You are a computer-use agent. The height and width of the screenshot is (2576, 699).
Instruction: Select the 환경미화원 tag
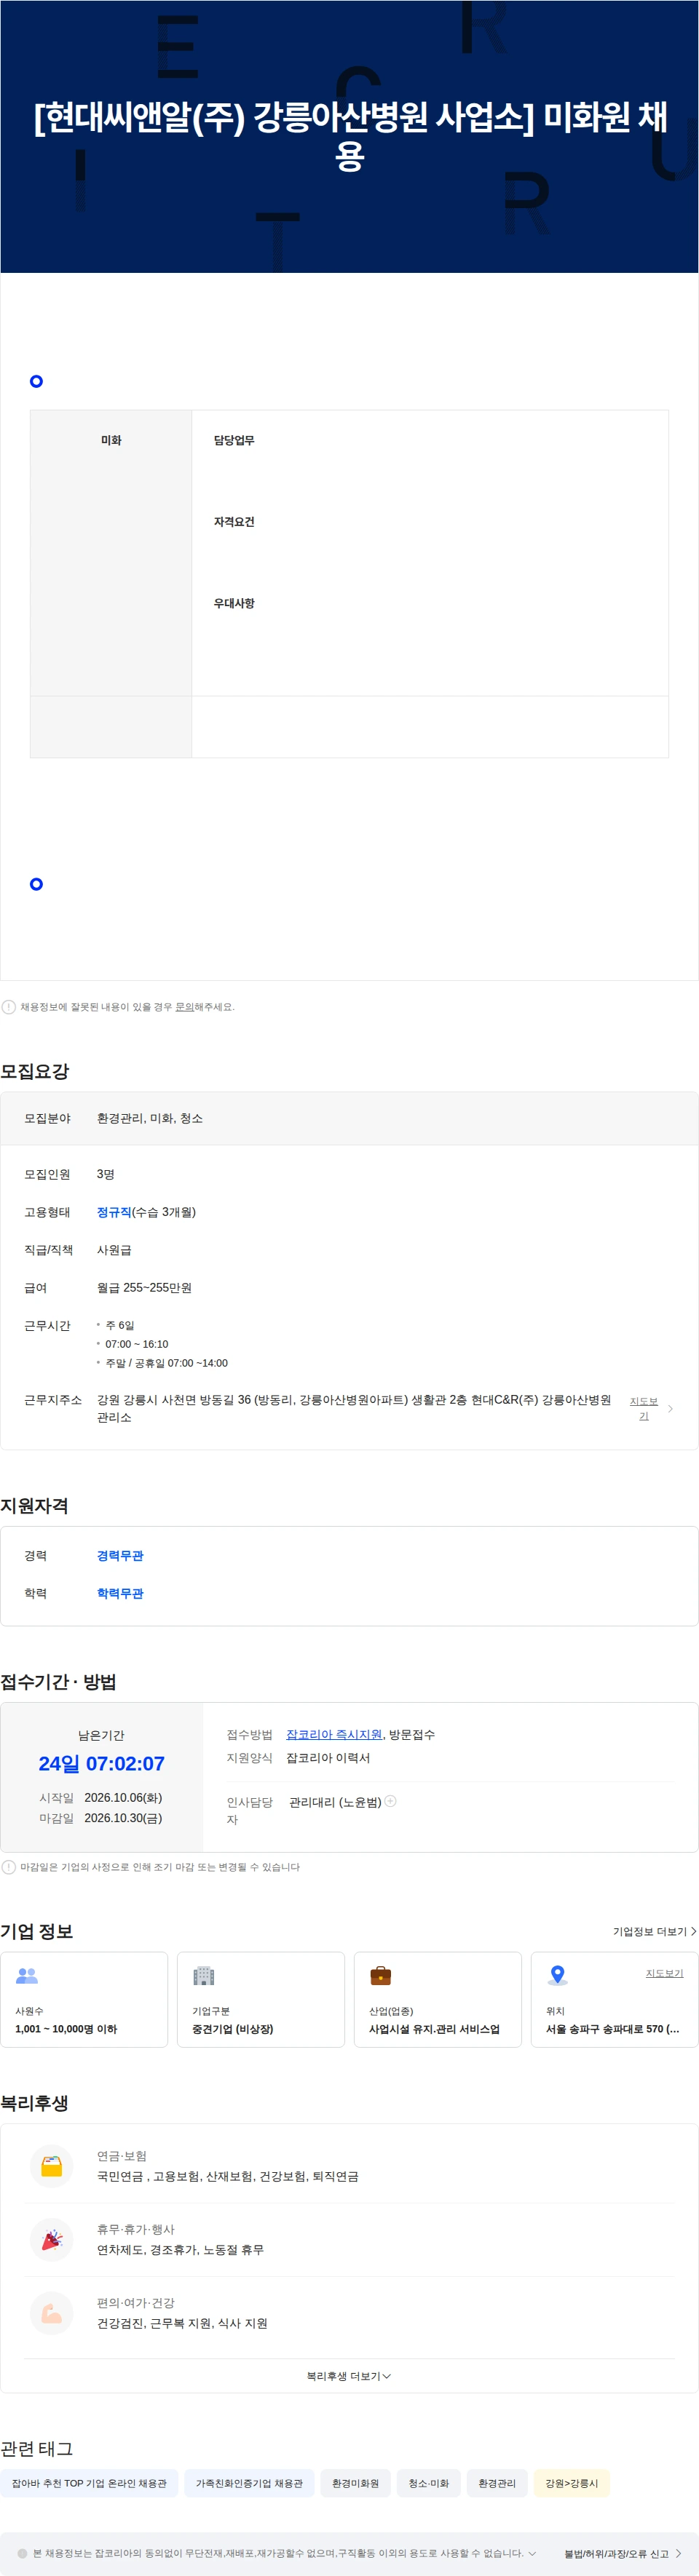point(355,2483)
